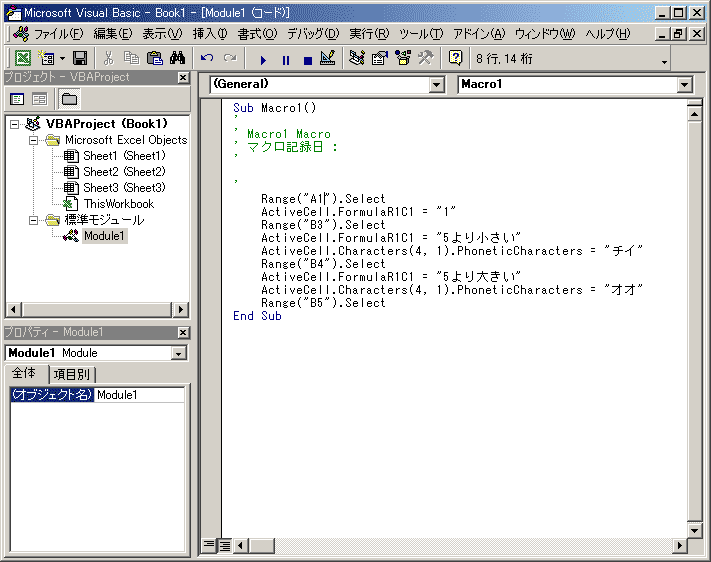This screenshot has width=711, height=562.
Task: Collapse the Microsoft Excel Objects folder
Action: pyautogui.click(x=33, y=141)
